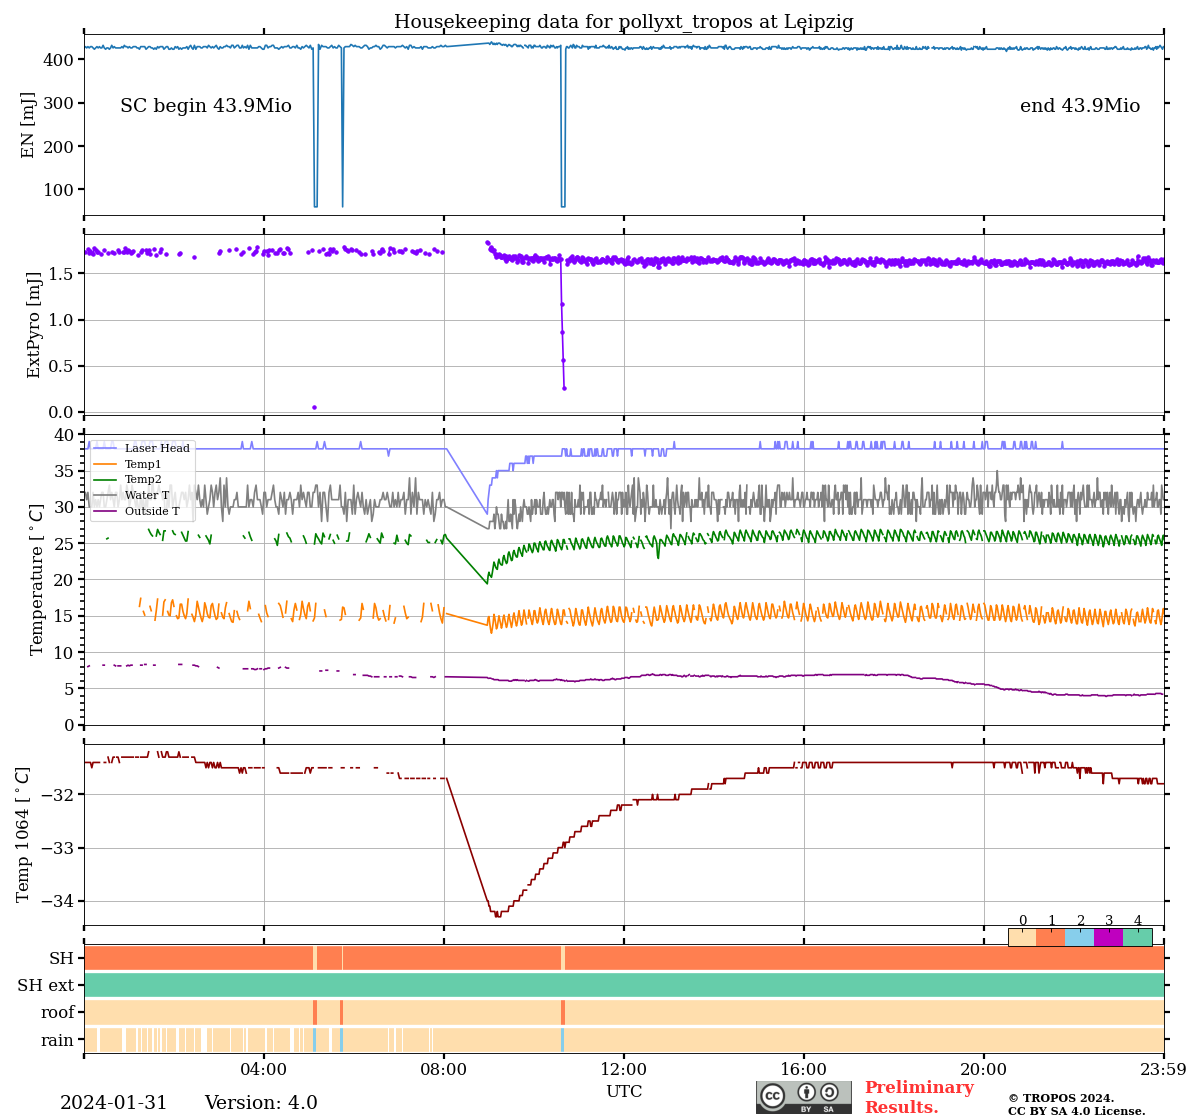
Task: Pick the light blue swatch labeled 2
Action: pos(1079,938)
